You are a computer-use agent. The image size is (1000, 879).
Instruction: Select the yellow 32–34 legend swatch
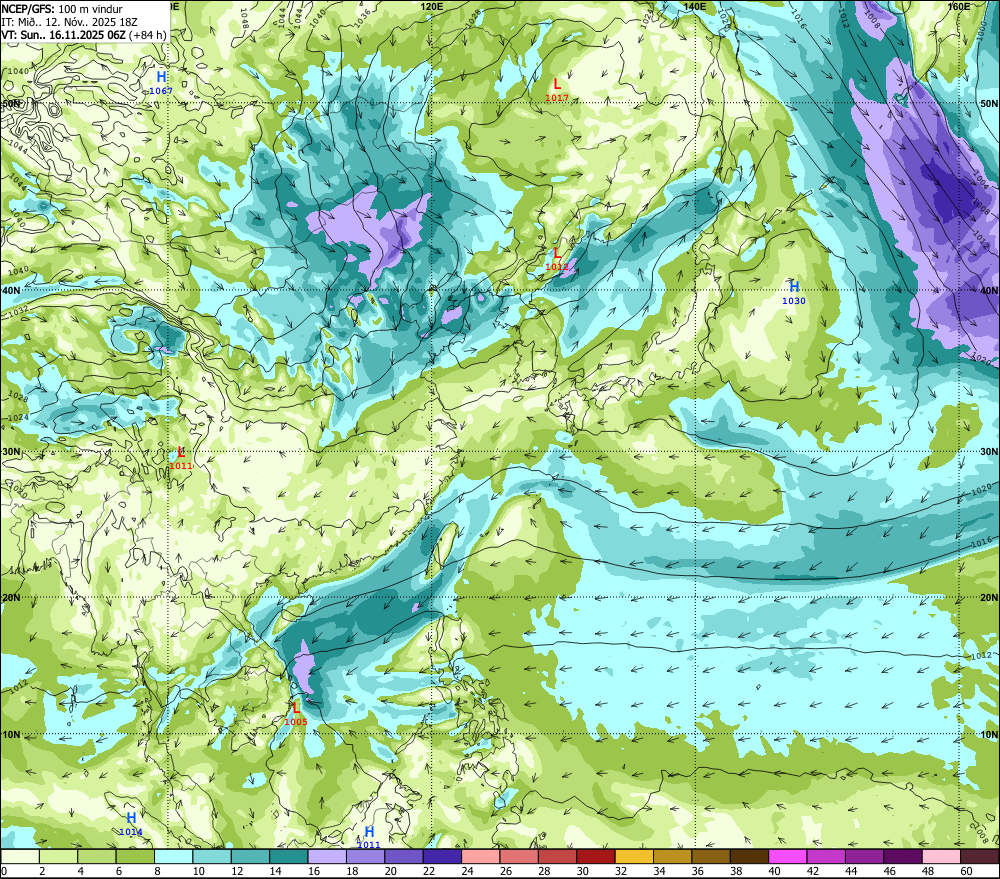(634, 856)
